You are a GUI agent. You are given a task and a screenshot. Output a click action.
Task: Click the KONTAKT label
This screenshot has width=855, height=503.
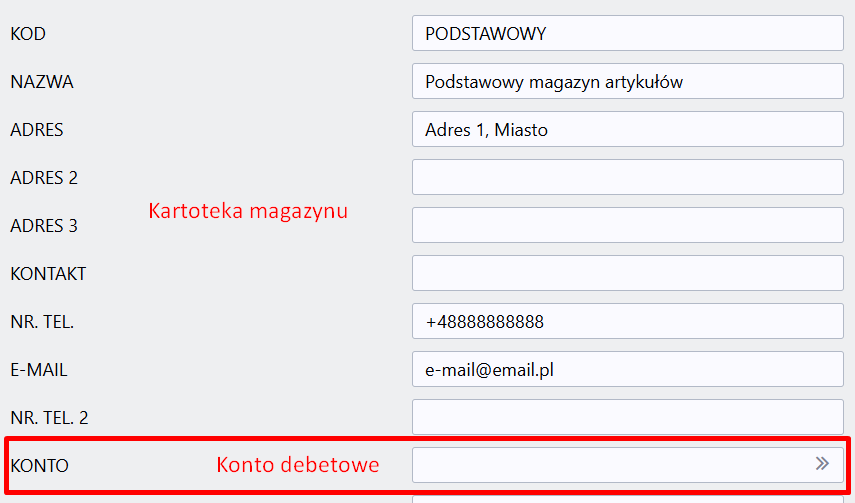(x=48, y=274)
